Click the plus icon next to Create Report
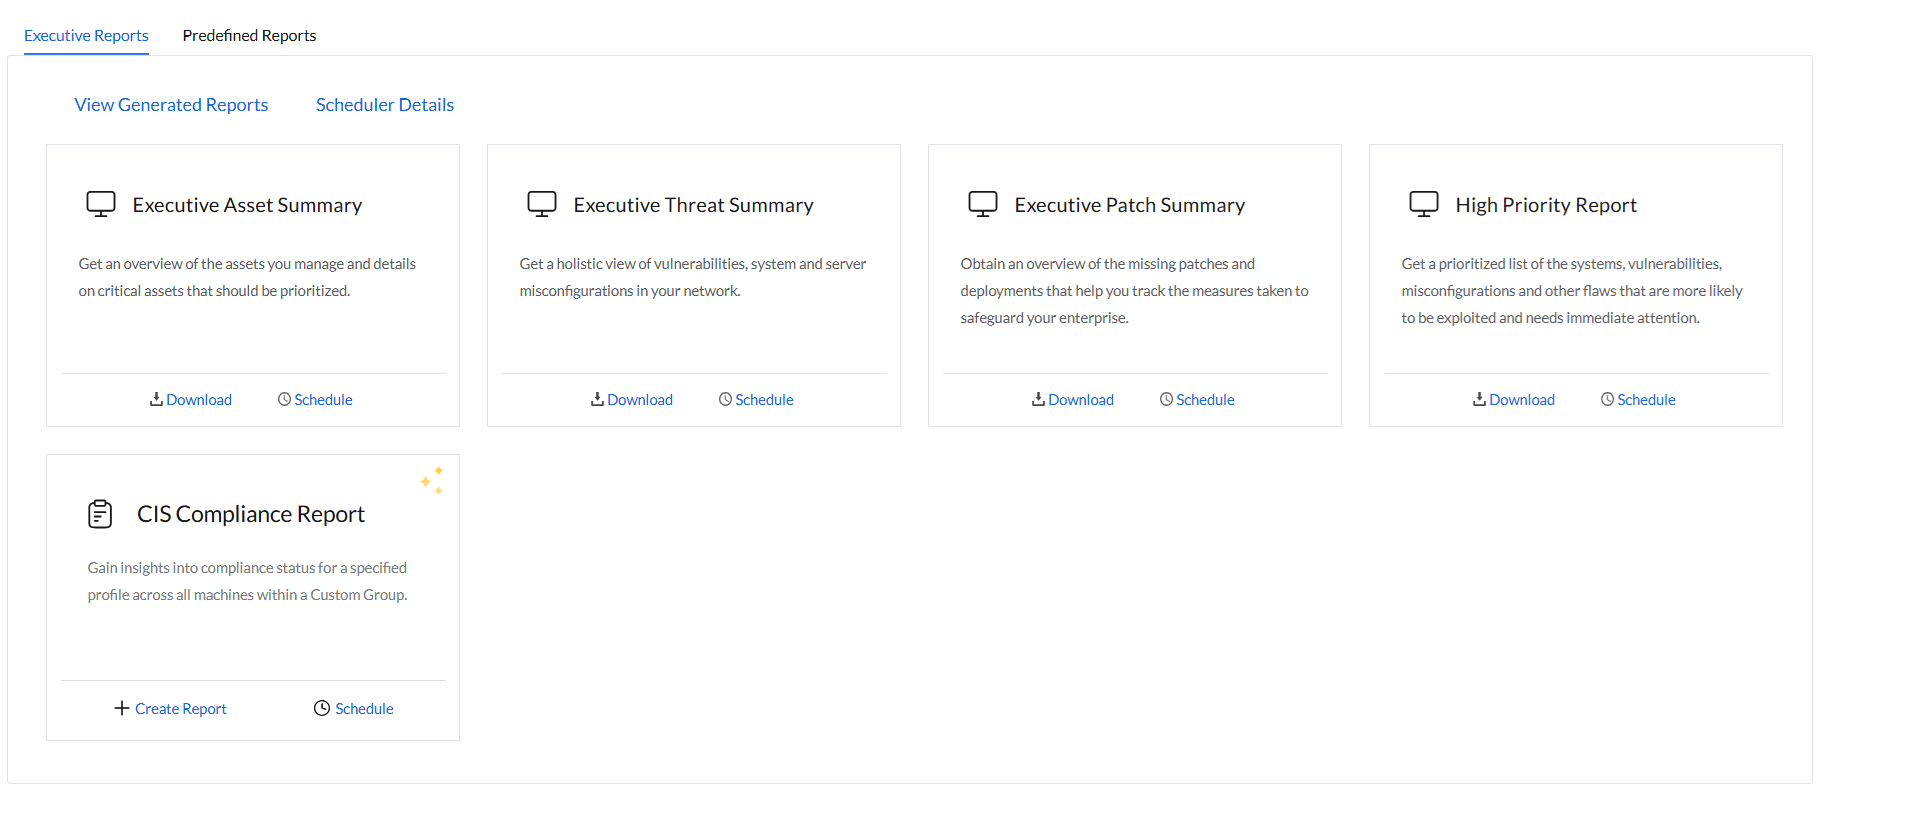Viewport: 1918px width, 820px height. coord(122,708)
